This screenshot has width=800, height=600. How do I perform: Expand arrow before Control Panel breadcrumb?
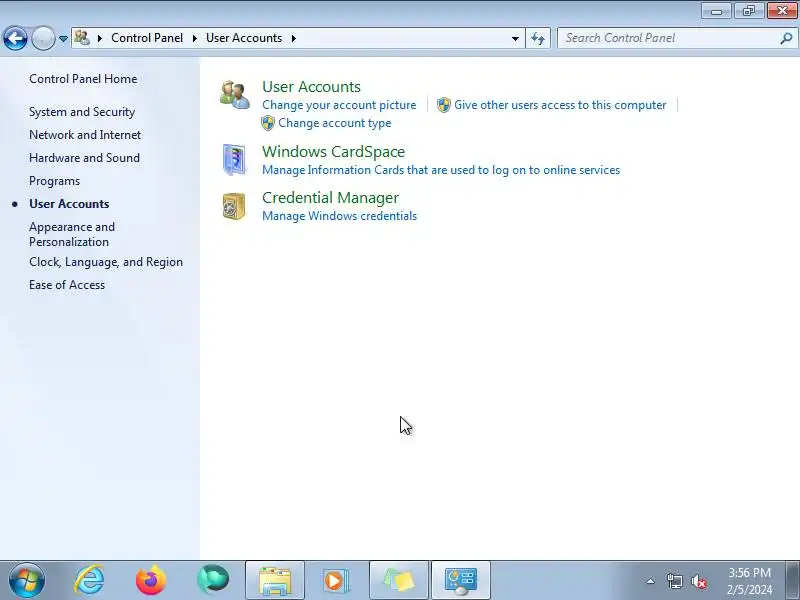pos(99,38)
